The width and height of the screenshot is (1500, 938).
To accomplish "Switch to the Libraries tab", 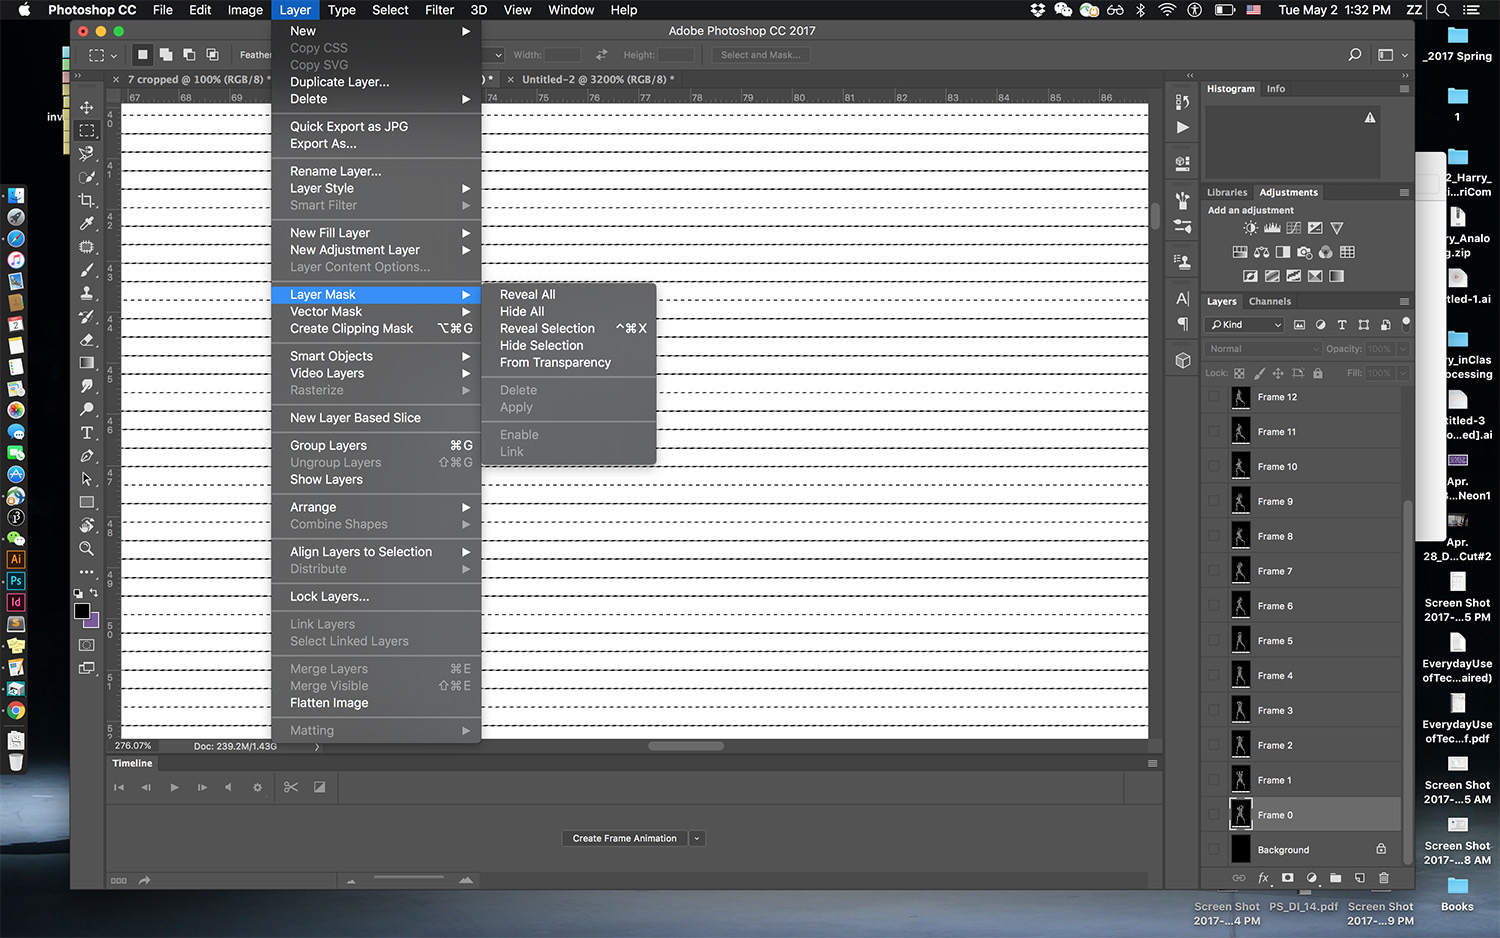I will point(1227,192).
